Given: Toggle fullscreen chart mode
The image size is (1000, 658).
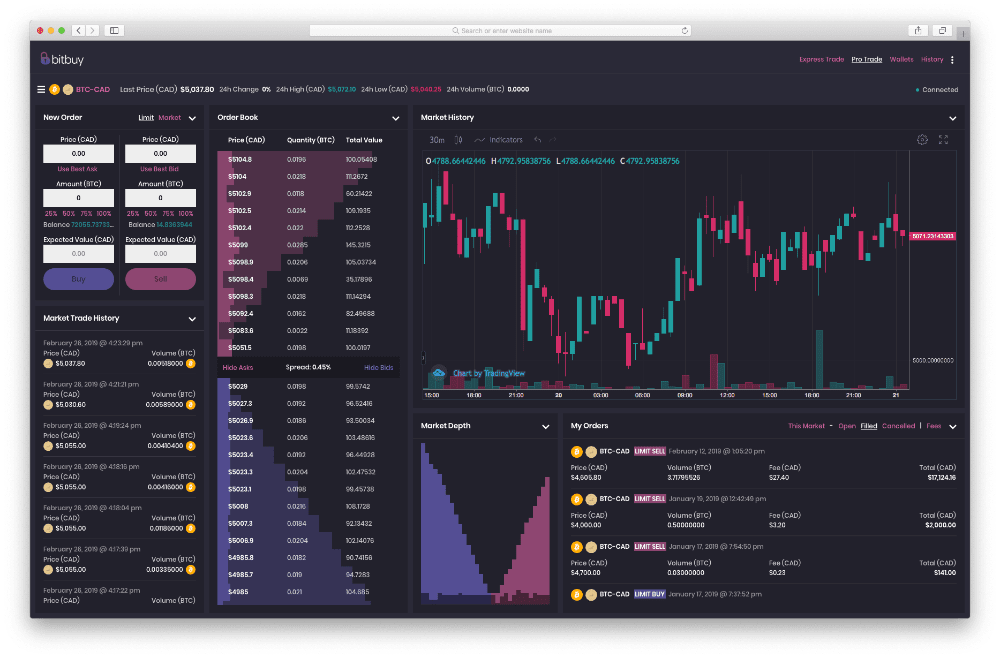Looking at the screenshot, I should [943, 140].
